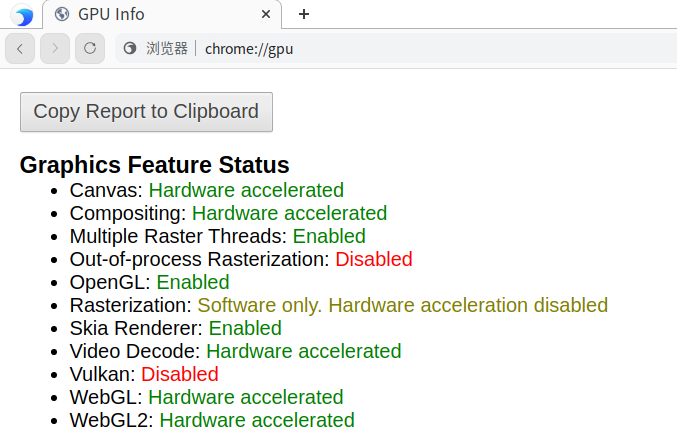Click the Canvas hardware accelerated status
The width and height of the screenshot is (677, 443).
coord(246,190)
